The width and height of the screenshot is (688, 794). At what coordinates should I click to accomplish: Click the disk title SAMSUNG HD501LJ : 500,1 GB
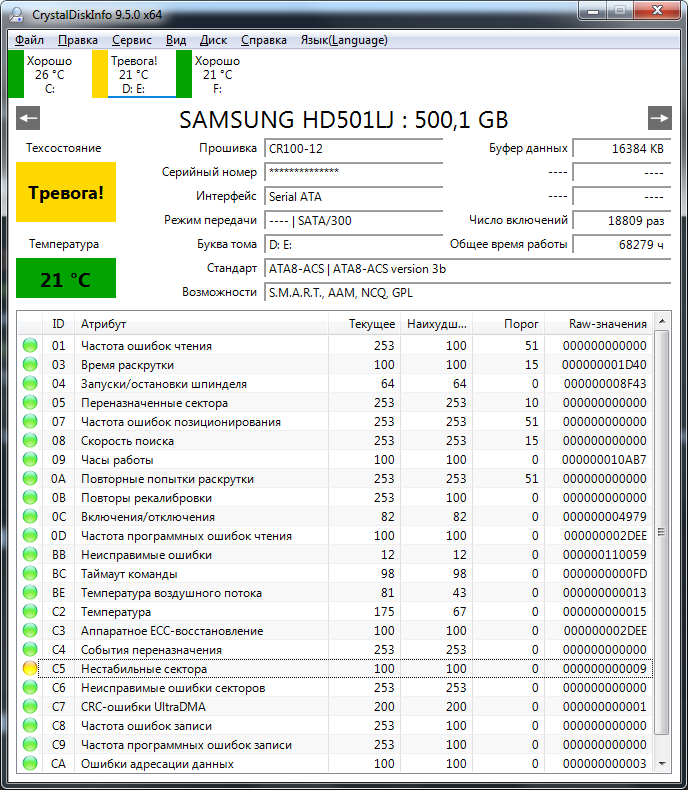point(344,120)
